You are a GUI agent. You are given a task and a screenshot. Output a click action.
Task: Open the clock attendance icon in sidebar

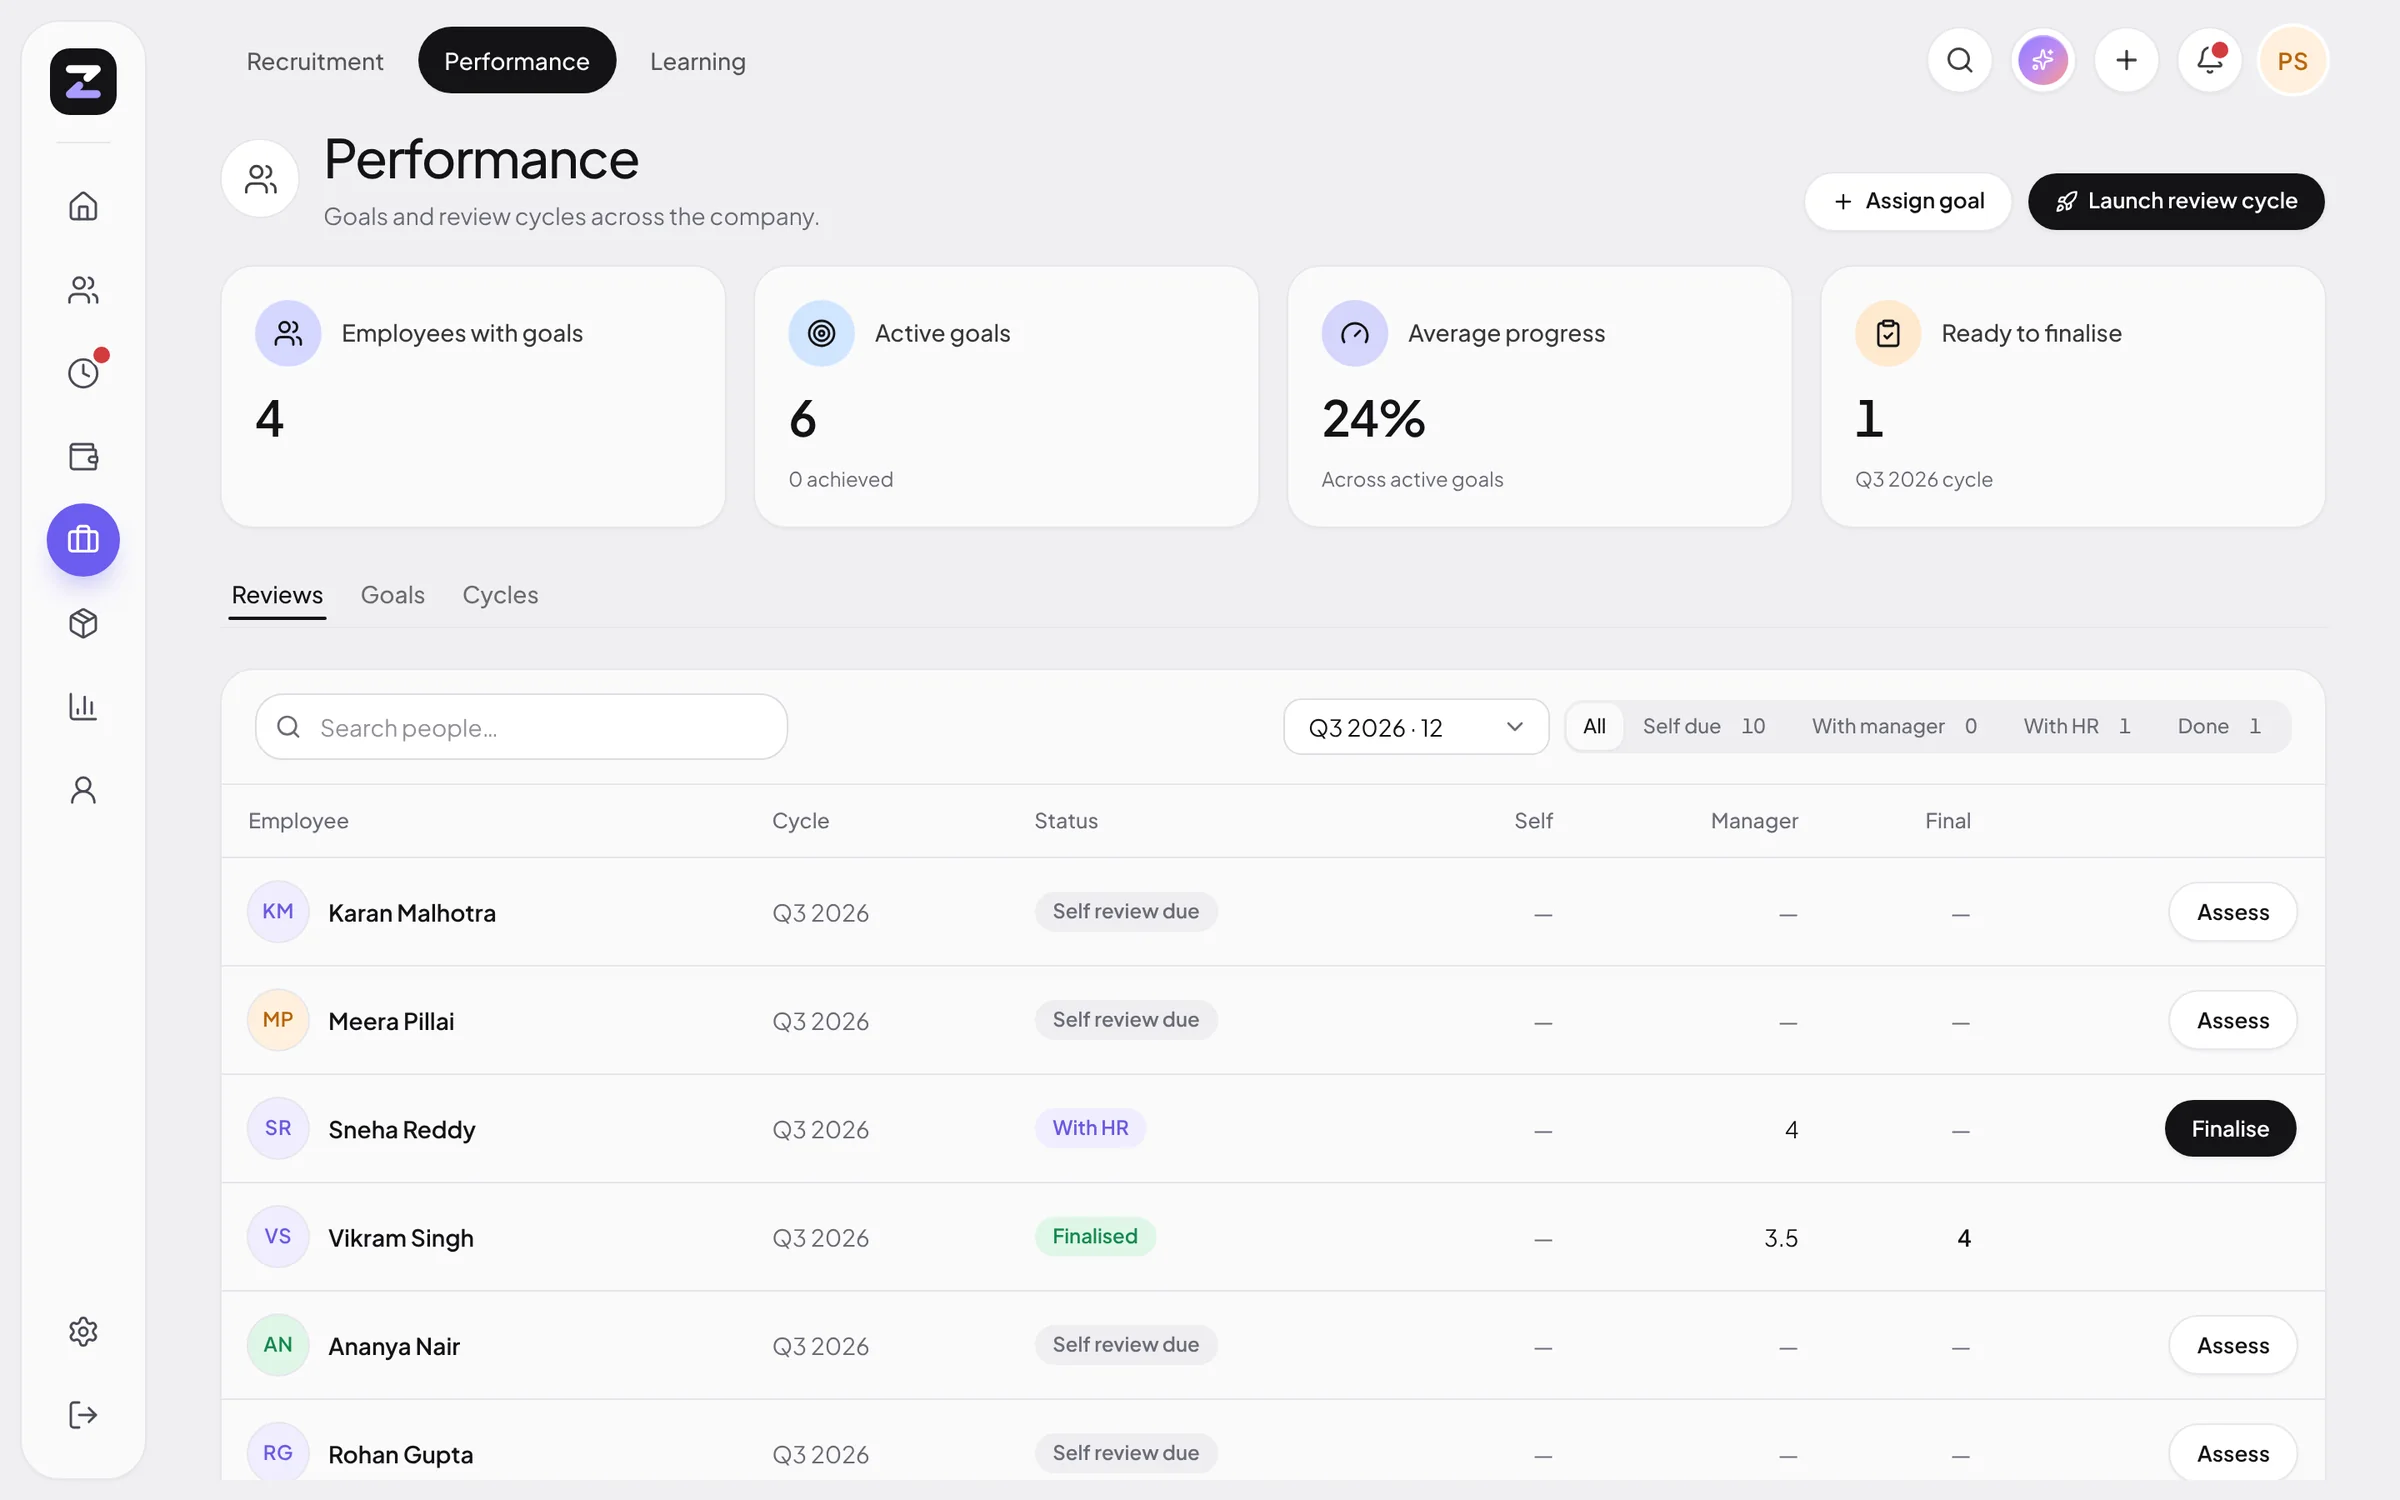pyautogui.click(x=83, y=373)
